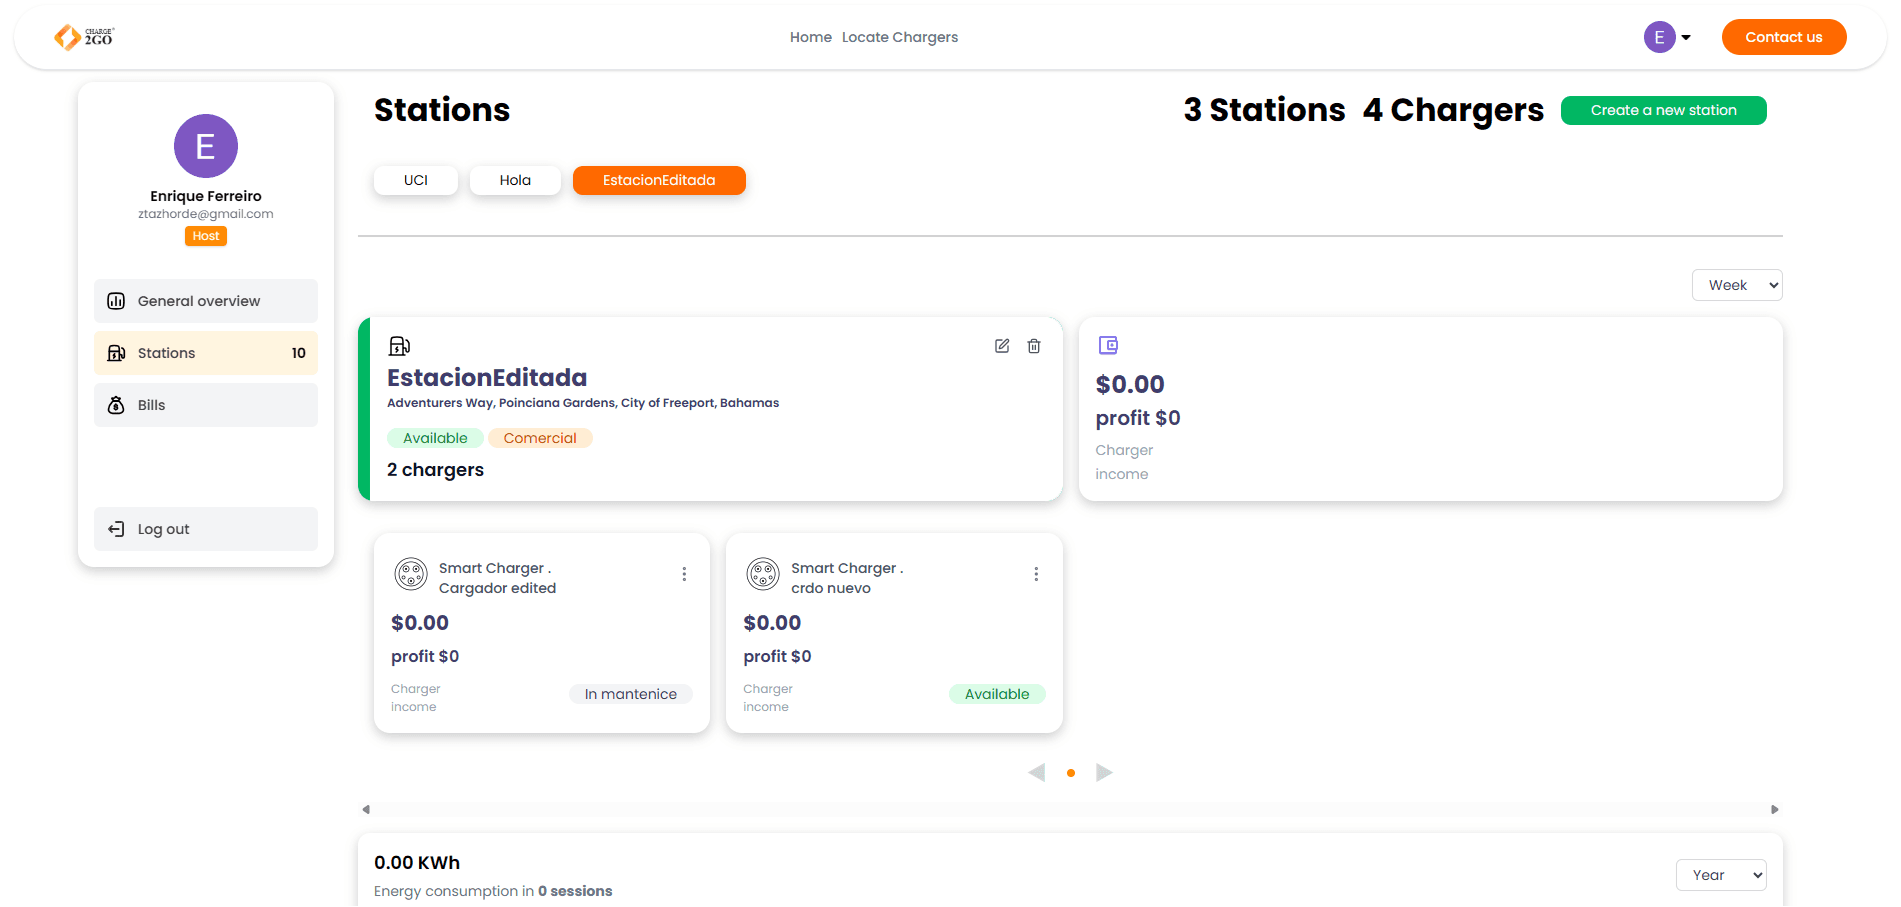Click the Log out arrow icon
The height and width of the screenshot is (907, 1901).
tap(116, 529)
